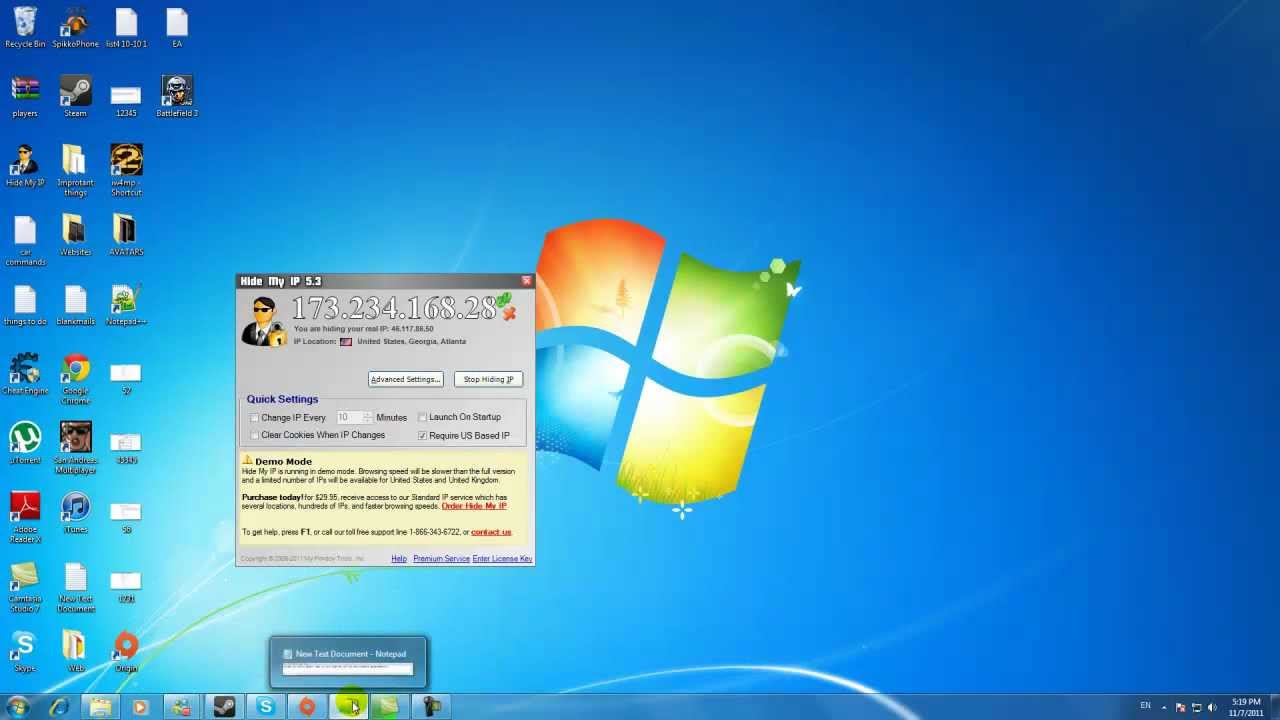Viewport: 1280px width, 720px height.
Task: Select the Origin shortcut on the desktop
Action: pos(126,650)
